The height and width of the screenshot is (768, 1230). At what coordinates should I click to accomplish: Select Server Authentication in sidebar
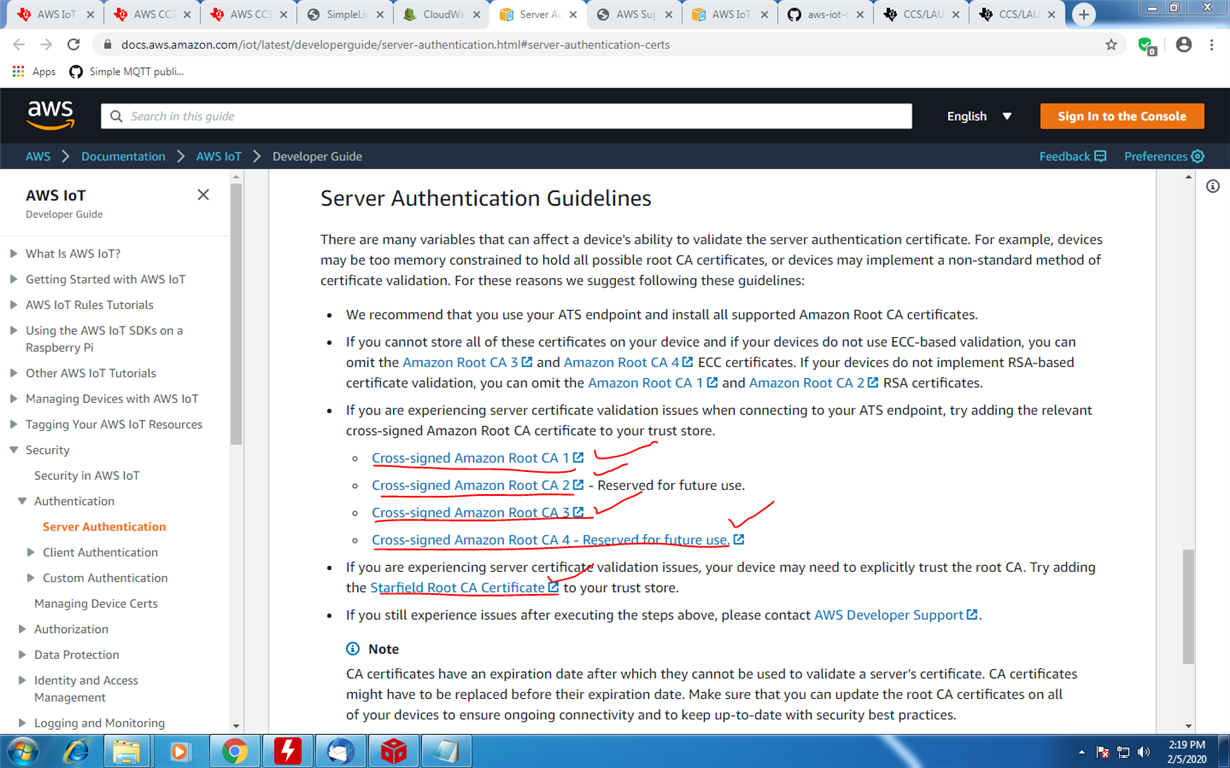(104, 526)
